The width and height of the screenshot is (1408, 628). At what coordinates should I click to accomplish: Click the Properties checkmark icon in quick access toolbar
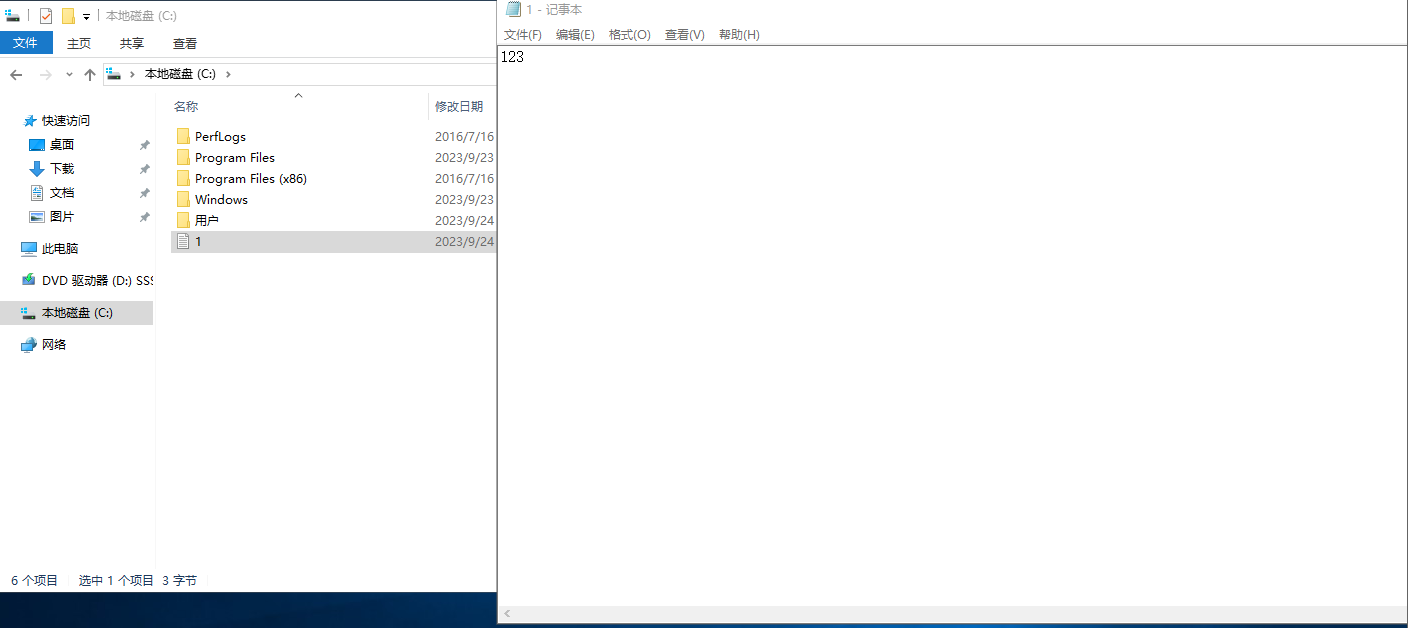coord(46,16)
